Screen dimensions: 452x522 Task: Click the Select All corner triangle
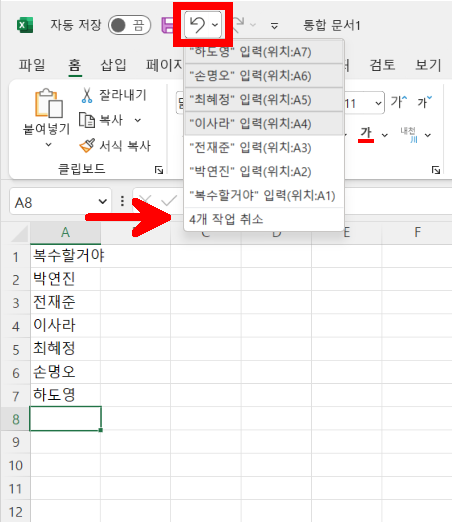(x=19, y=233)
